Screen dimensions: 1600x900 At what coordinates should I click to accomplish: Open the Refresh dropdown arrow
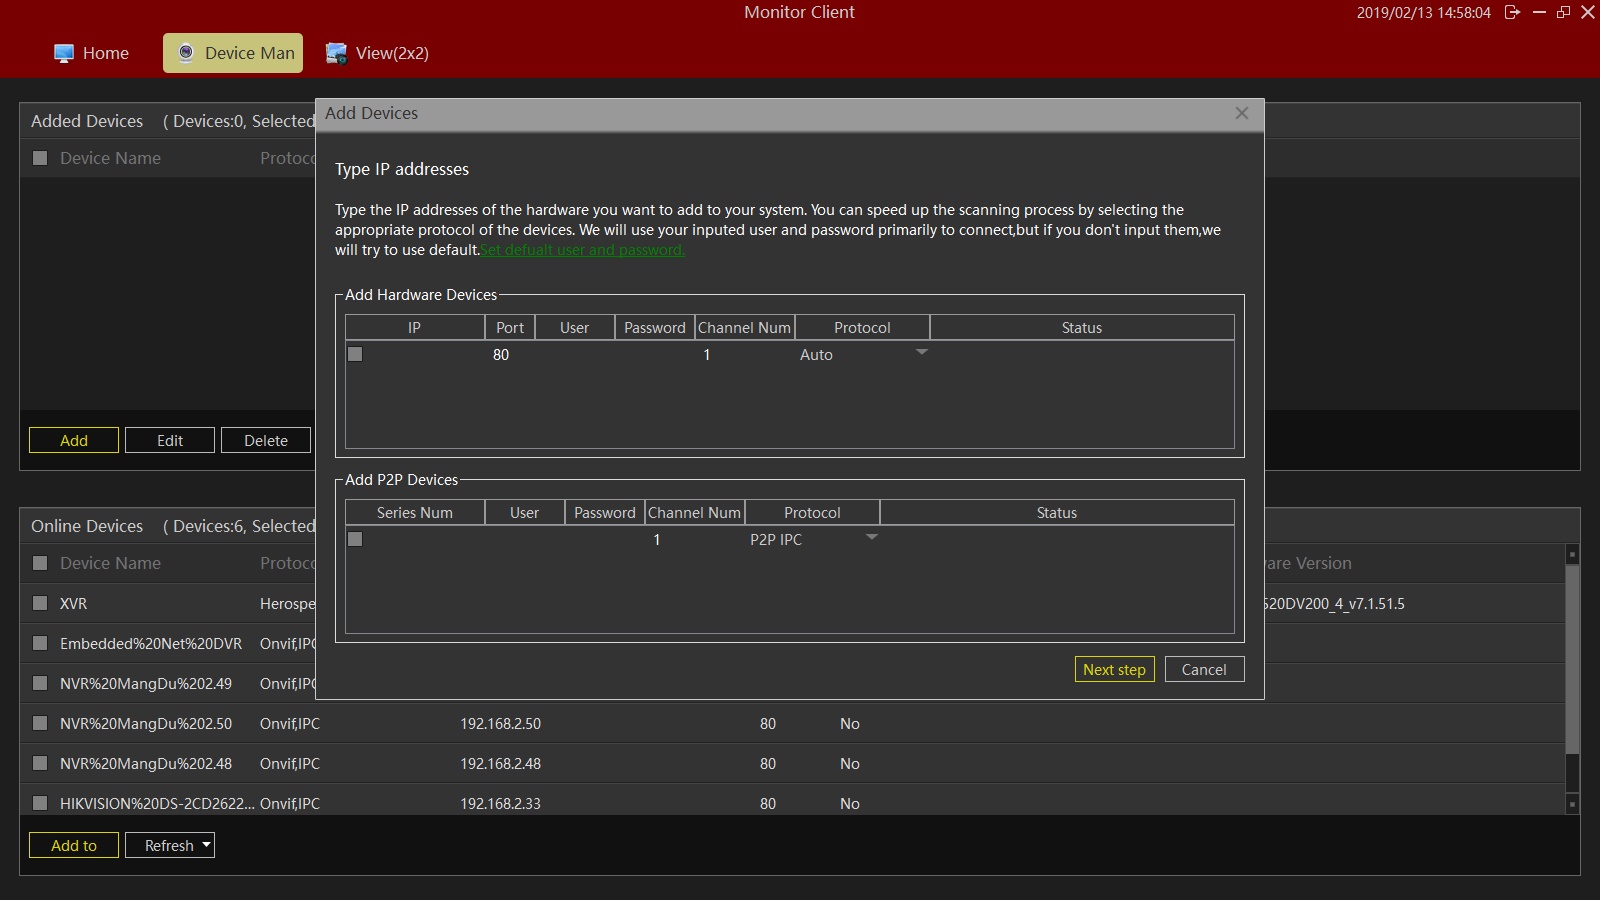coord(206,845)
